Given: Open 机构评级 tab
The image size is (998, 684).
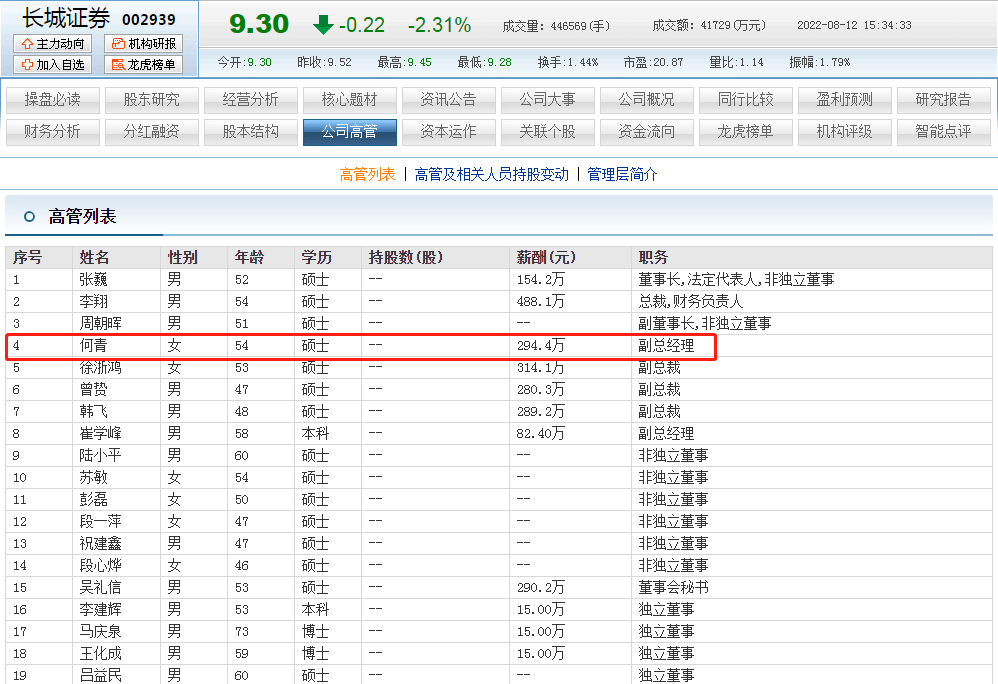Looking at the screenshot, I should 845,132.
